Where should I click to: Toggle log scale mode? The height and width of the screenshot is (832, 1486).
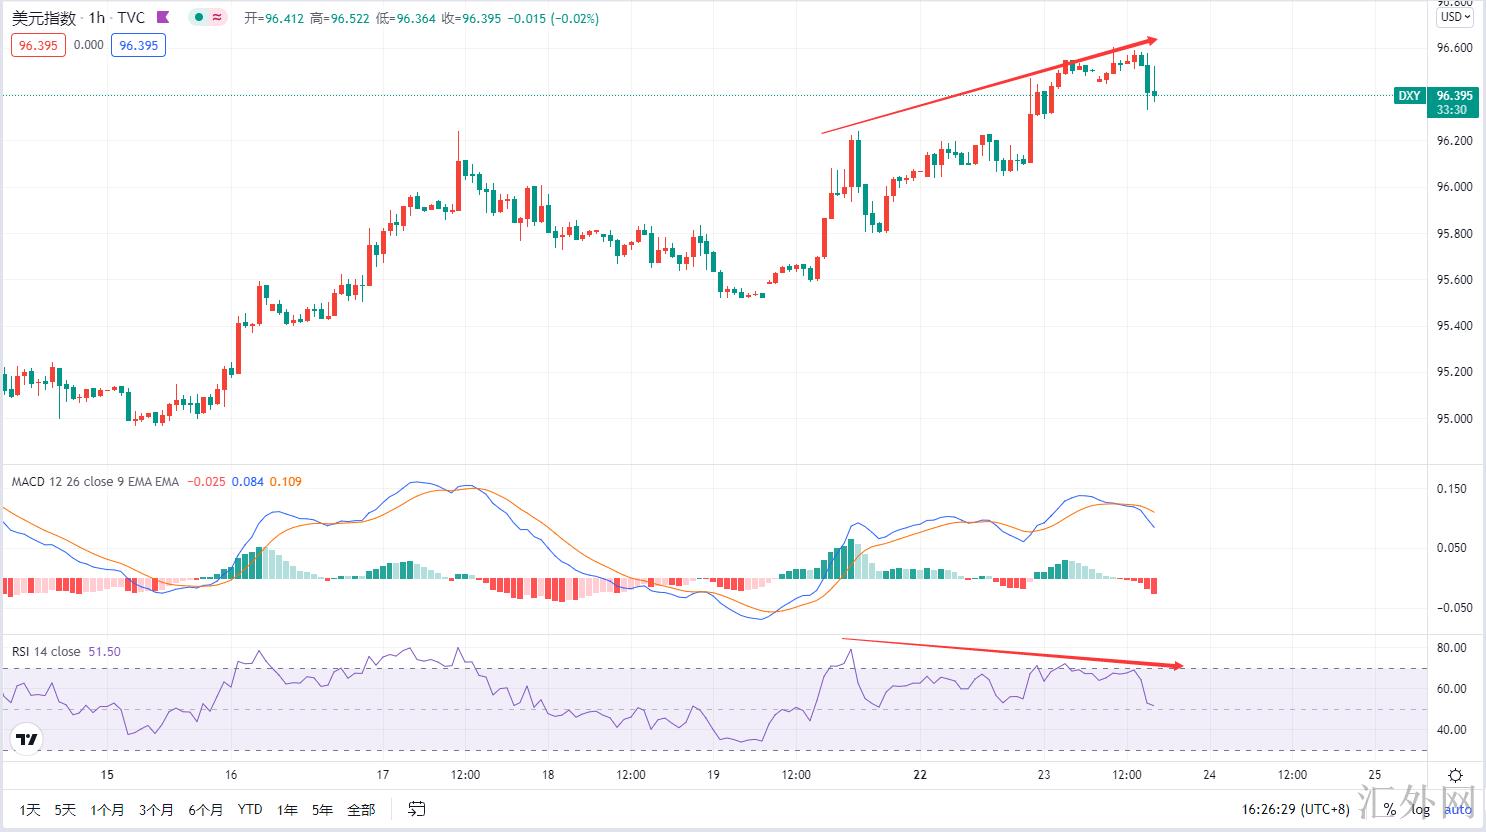[1420, 809]
